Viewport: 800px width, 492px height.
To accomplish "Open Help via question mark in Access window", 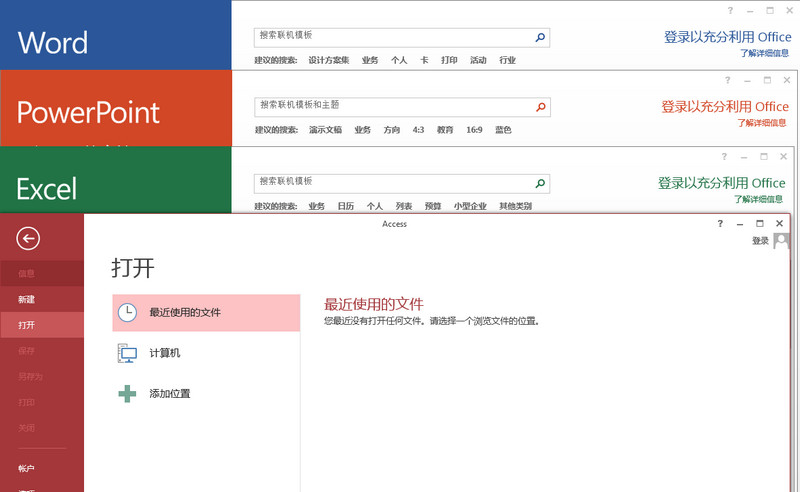I will tap(720, 224).
